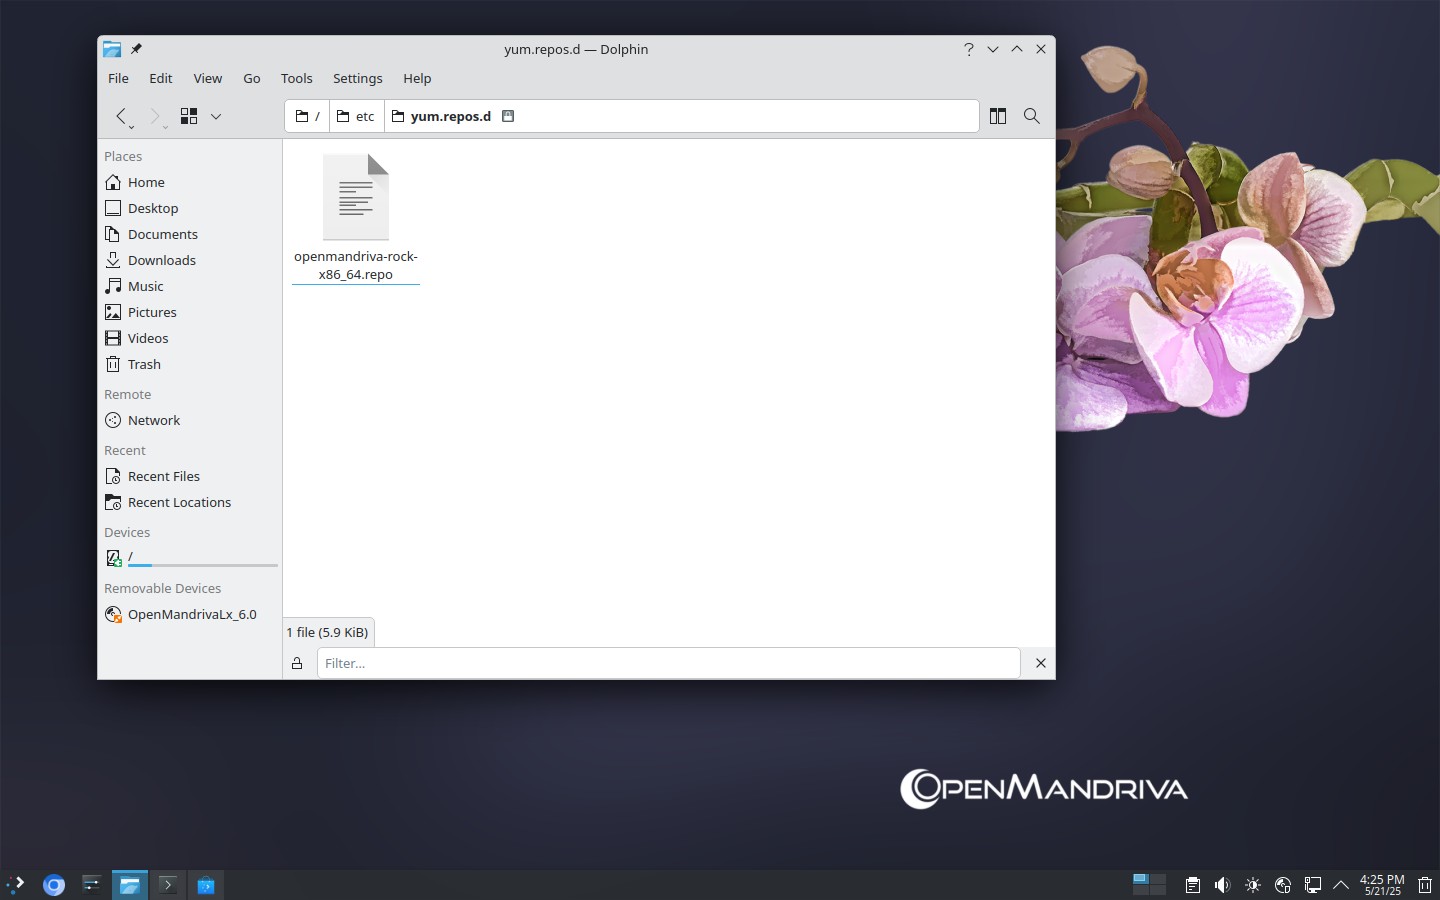Jump to the root slash breadcrumb
This screenshot has width=1440, height=900.
click(x=308, y=116)
